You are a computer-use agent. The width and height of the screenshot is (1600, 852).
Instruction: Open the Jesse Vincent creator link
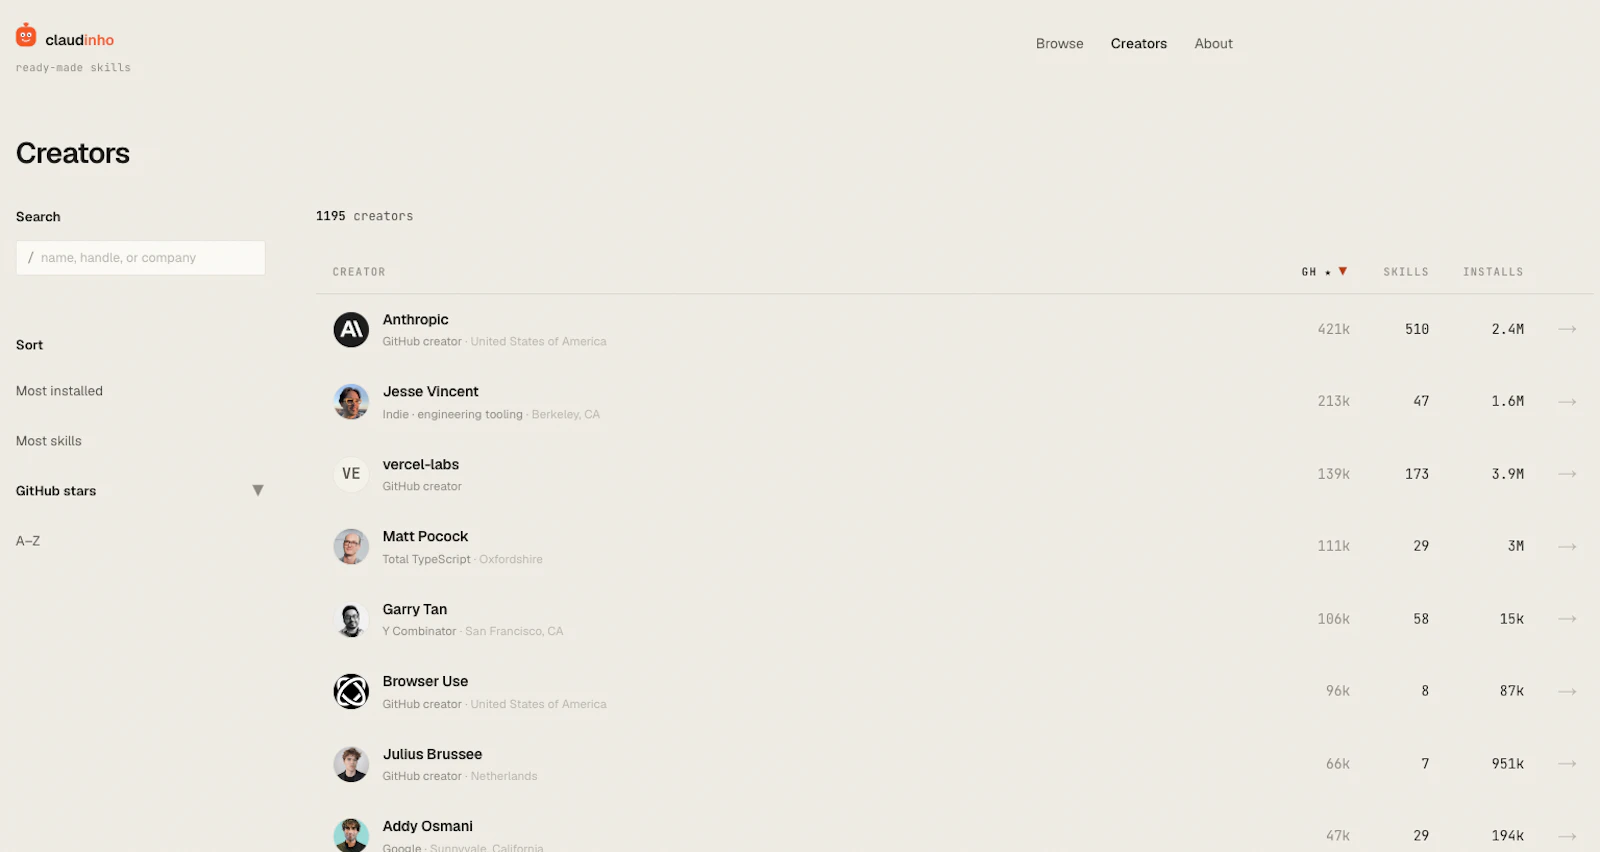pos(430,391)
